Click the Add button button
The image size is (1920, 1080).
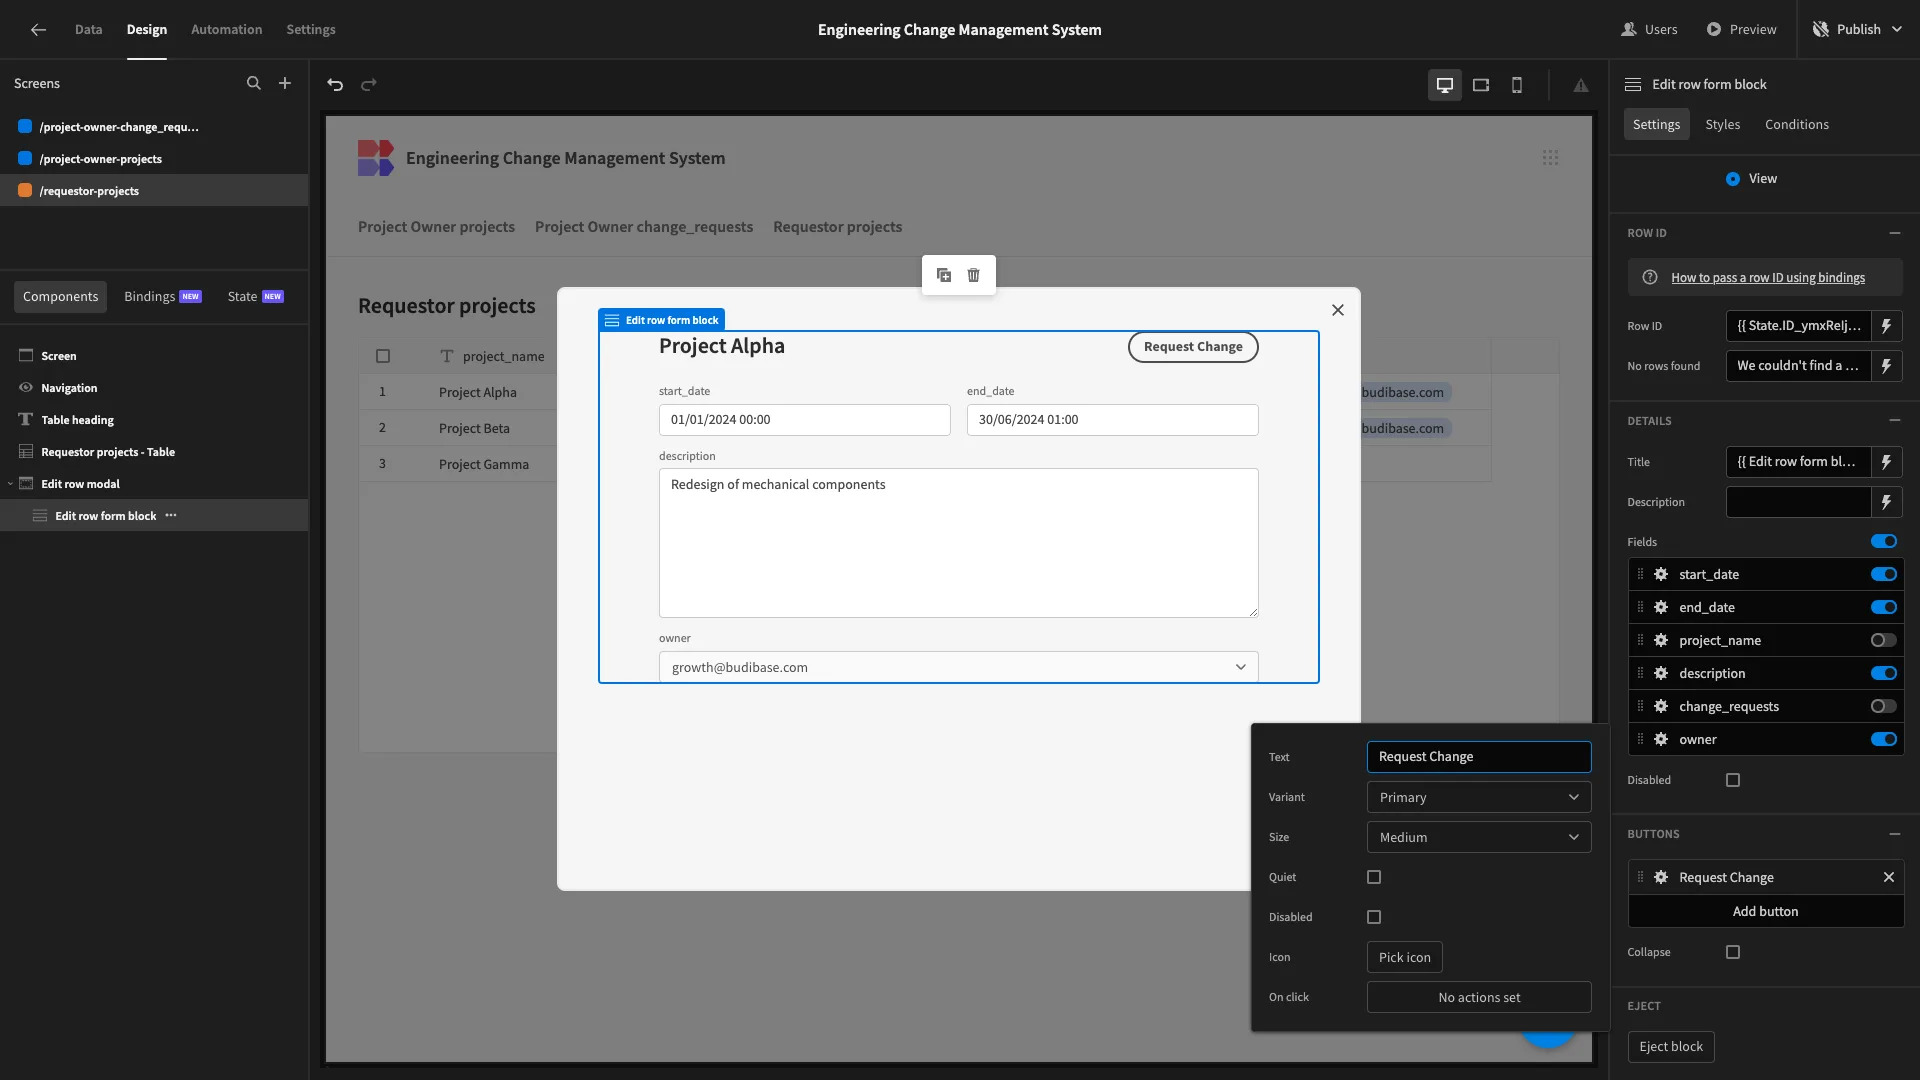[1766, 911]
